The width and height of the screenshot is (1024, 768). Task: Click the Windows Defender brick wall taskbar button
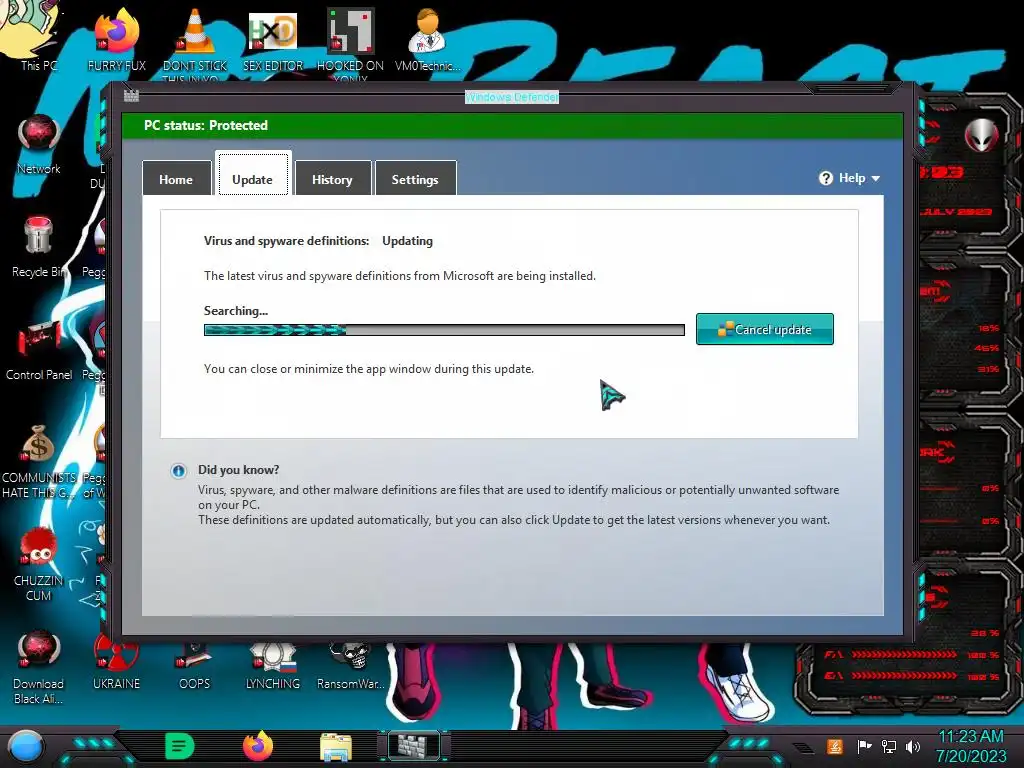click(x=415, y=745)
